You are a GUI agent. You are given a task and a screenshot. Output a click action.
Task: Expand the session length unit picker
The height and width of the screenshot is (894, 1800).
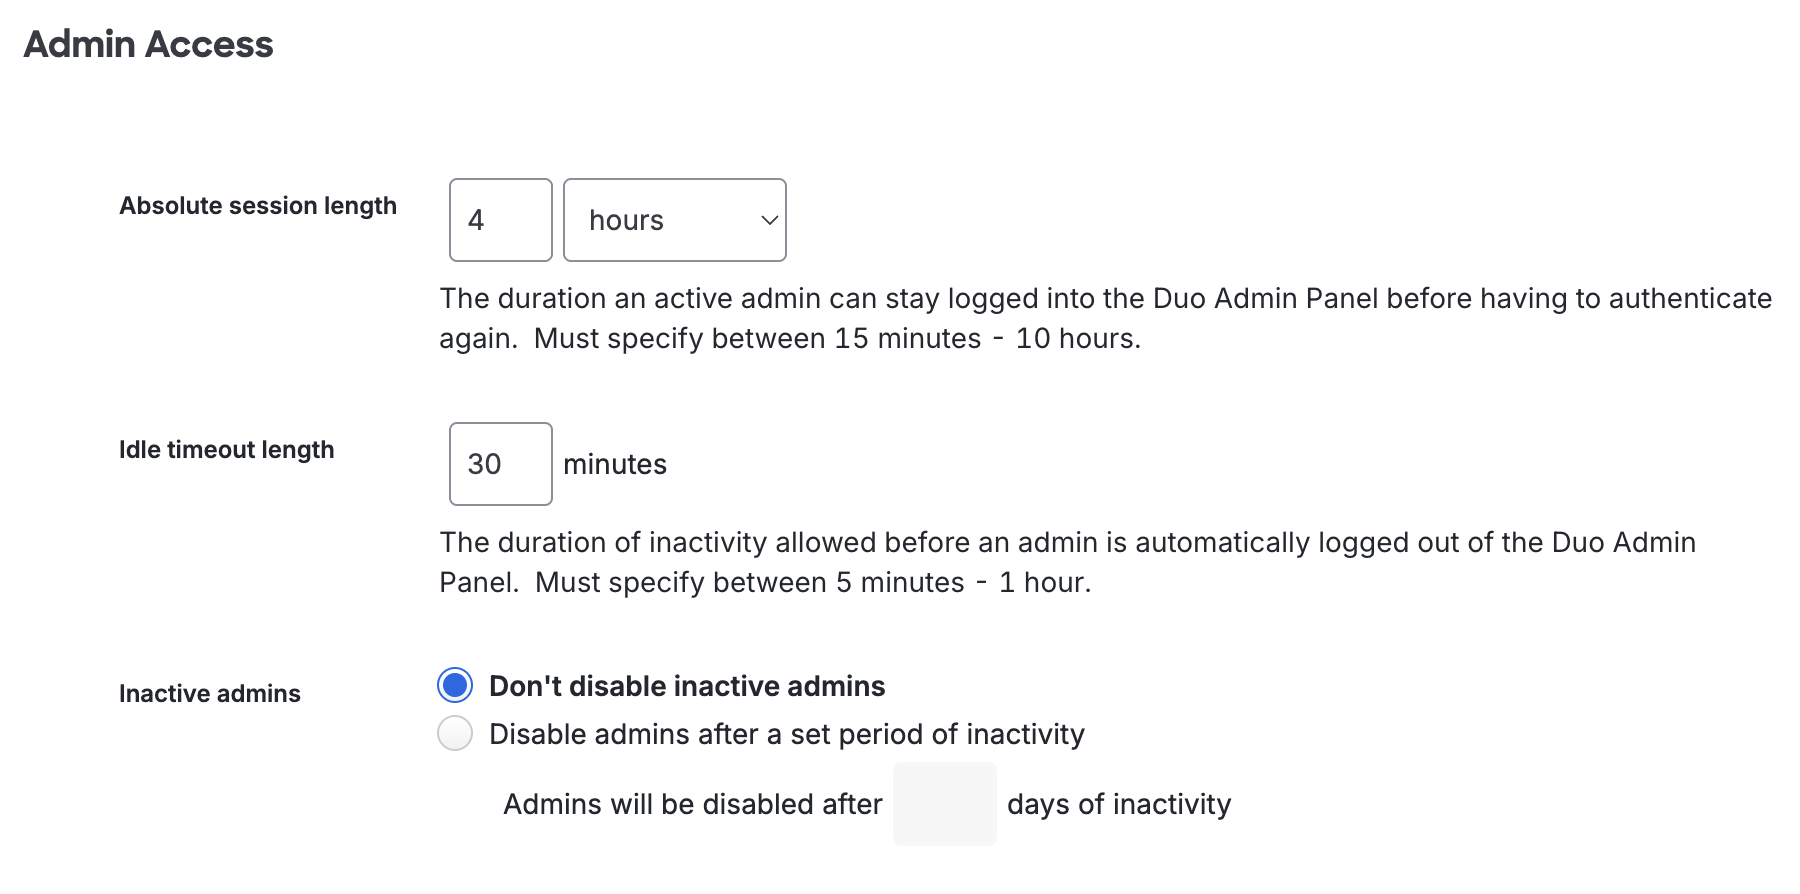(x=675, y=220)
